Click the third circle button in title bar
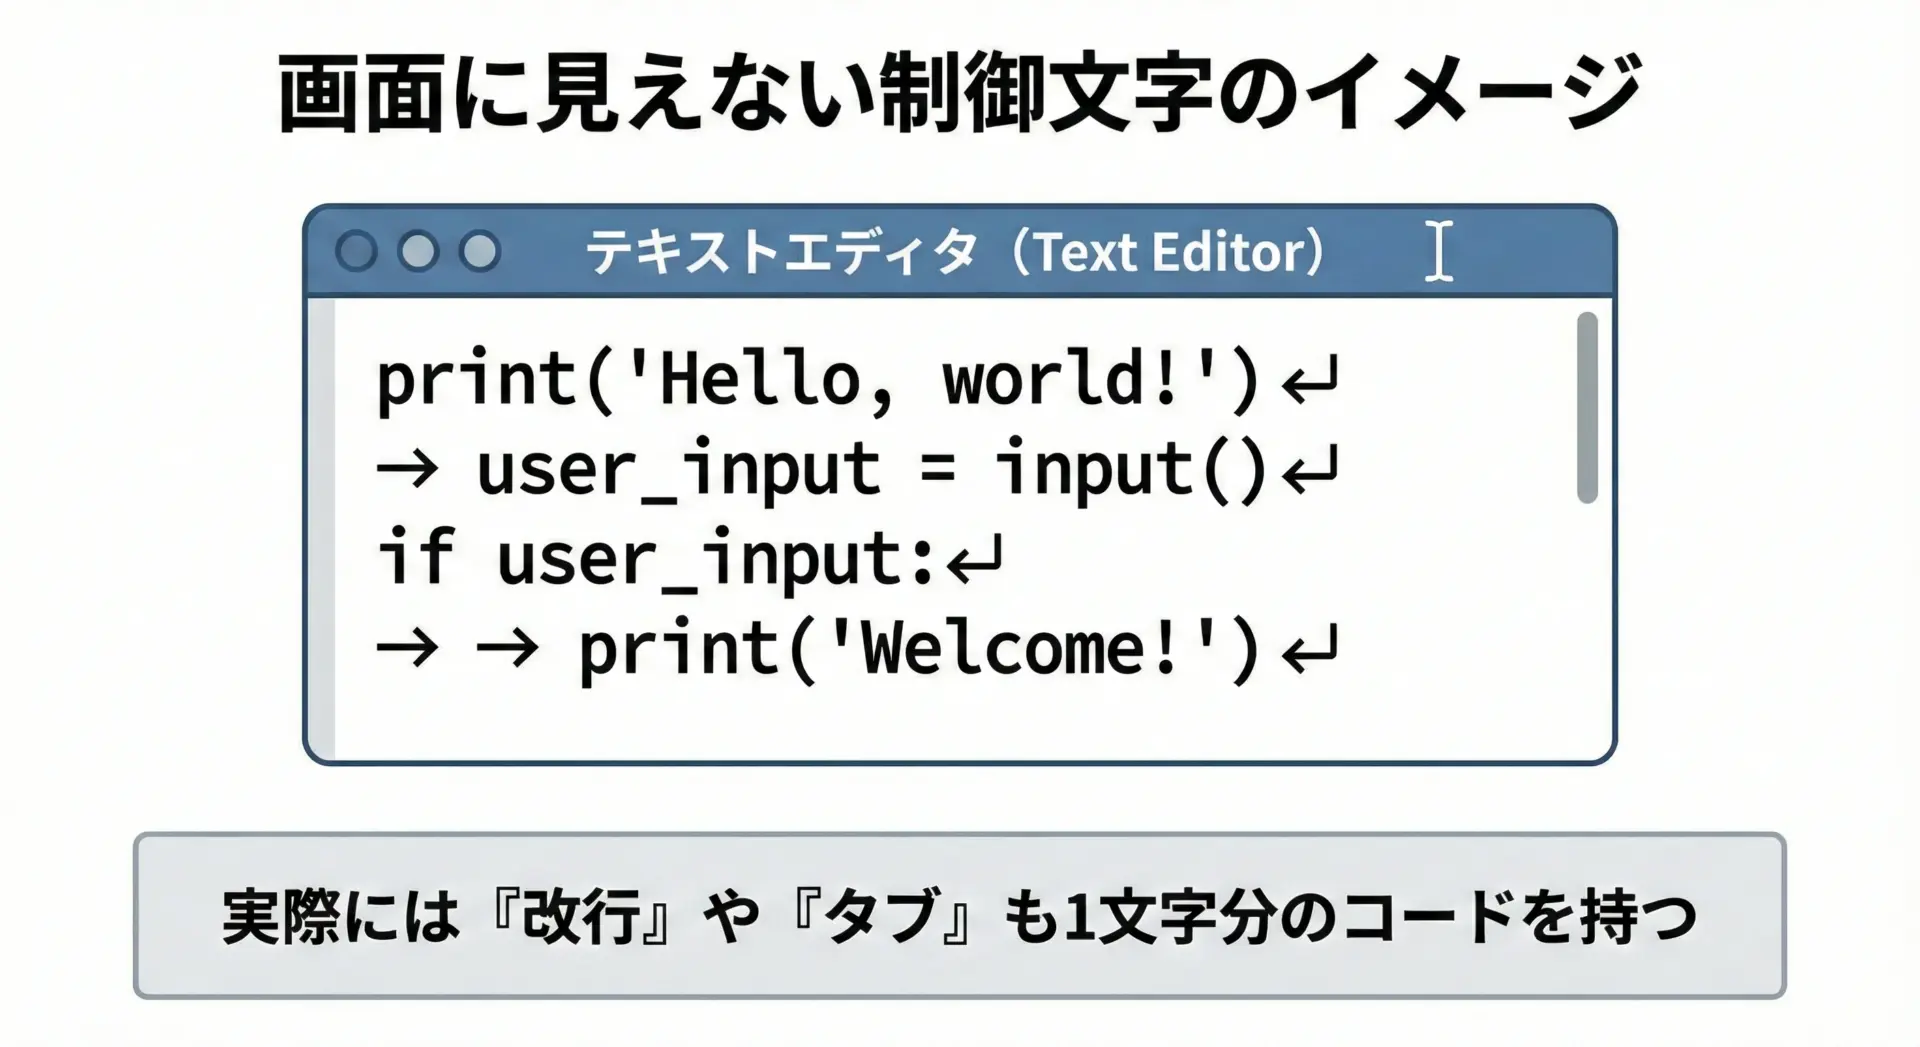 [480, 252]
